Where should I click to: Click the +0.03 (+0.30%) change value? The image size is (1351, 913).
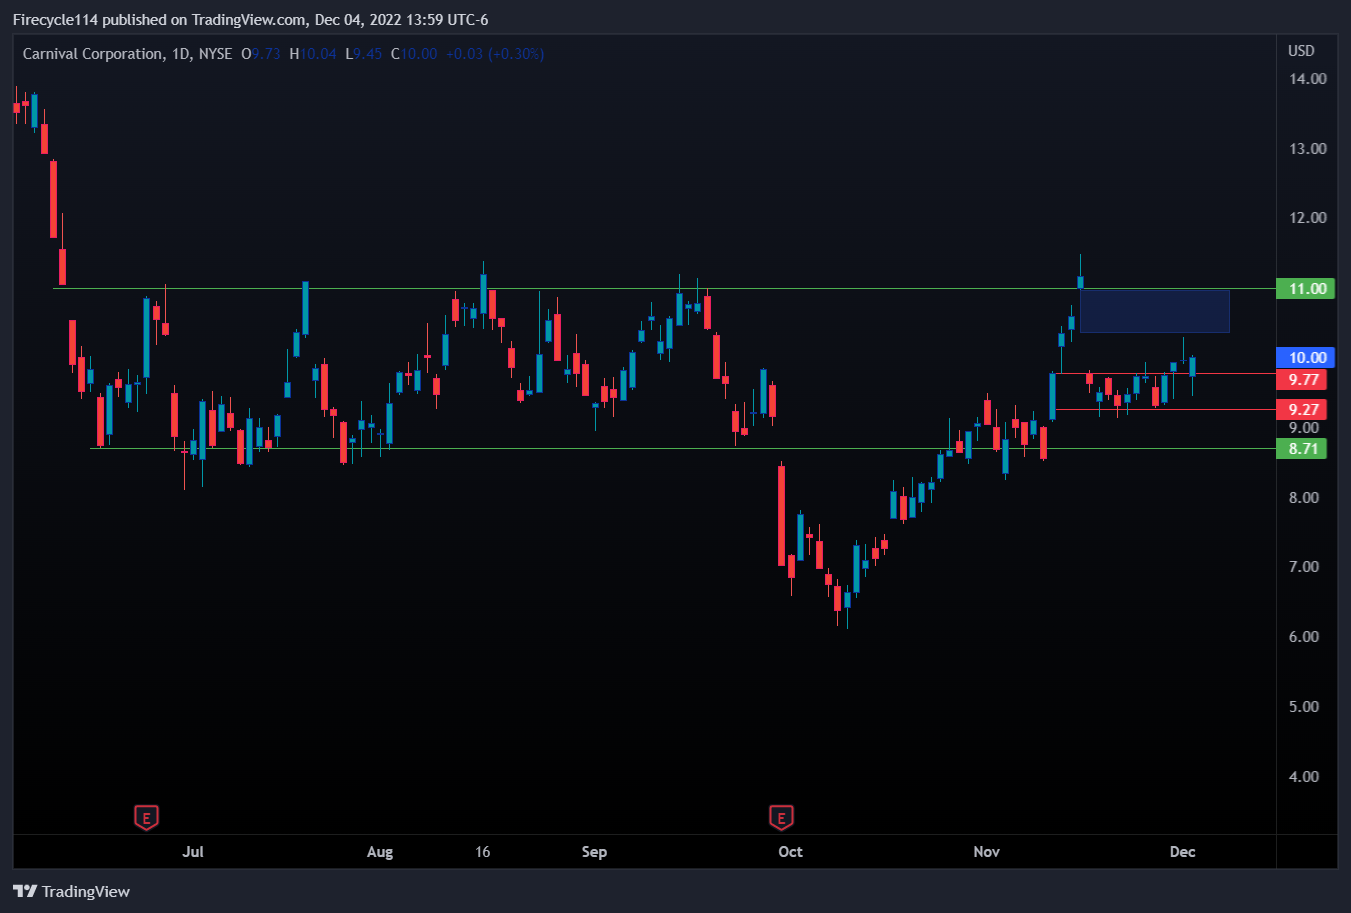[495, 54]
